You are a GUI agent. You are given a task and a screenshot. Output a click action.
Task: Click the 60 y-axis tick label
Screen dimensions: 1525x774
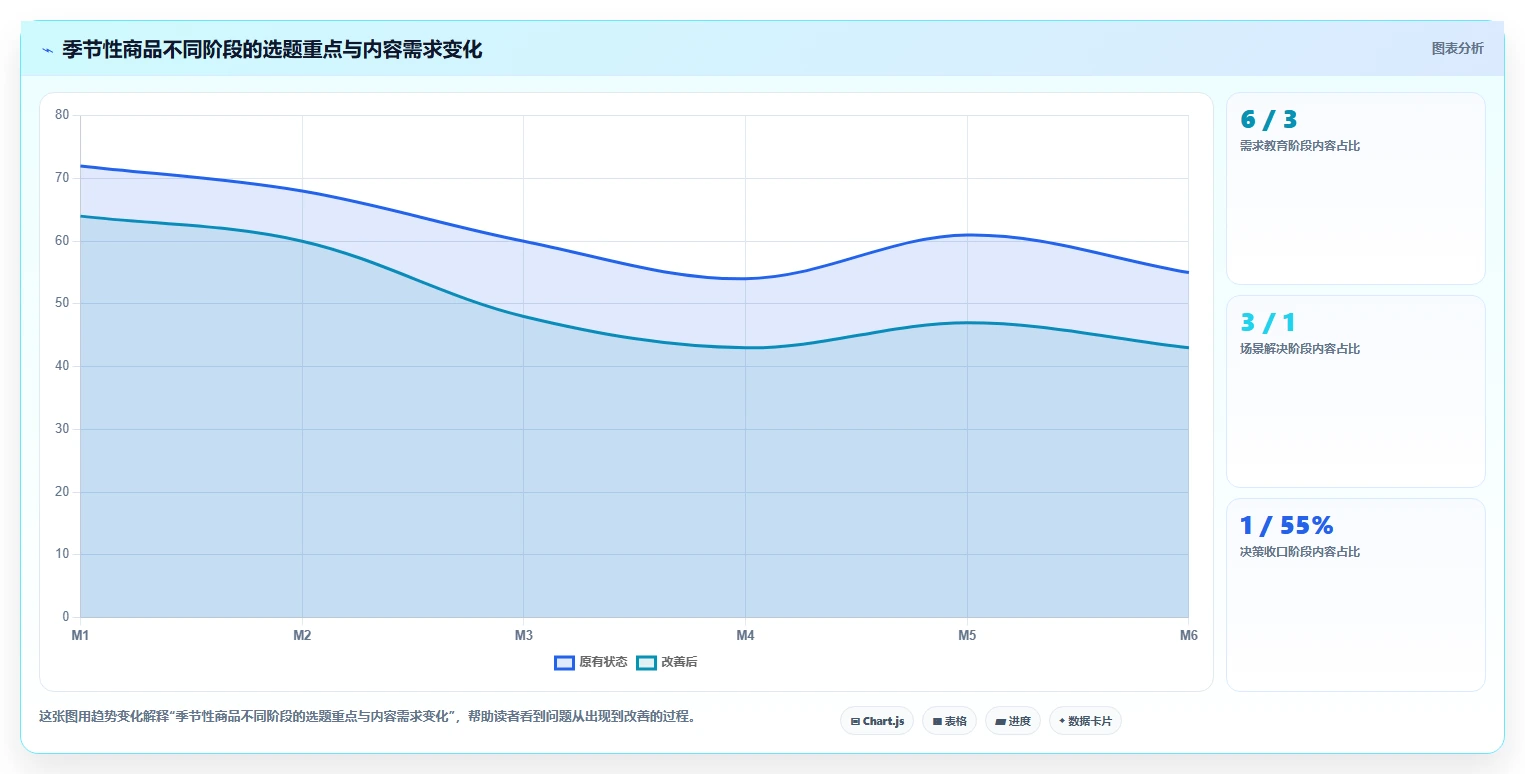[62, 241]
